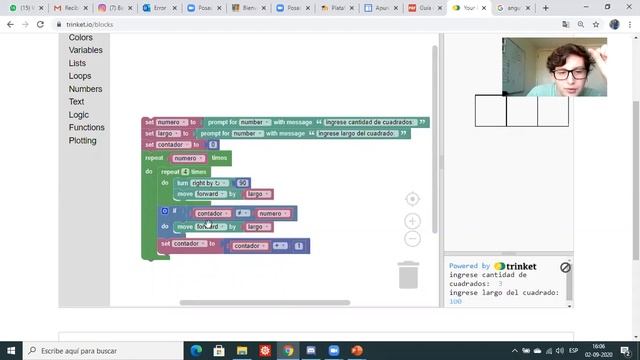Show hidden system tray icons

(515, 351)
